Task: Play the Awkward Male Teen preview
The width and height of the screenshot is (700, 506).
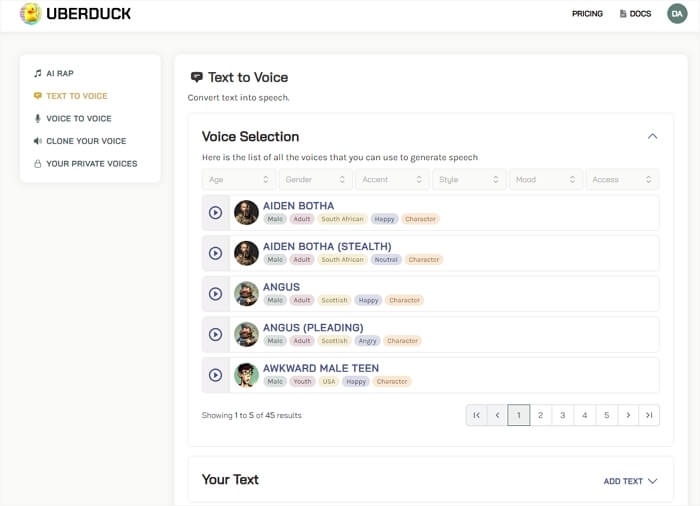Action: (215, 375)
